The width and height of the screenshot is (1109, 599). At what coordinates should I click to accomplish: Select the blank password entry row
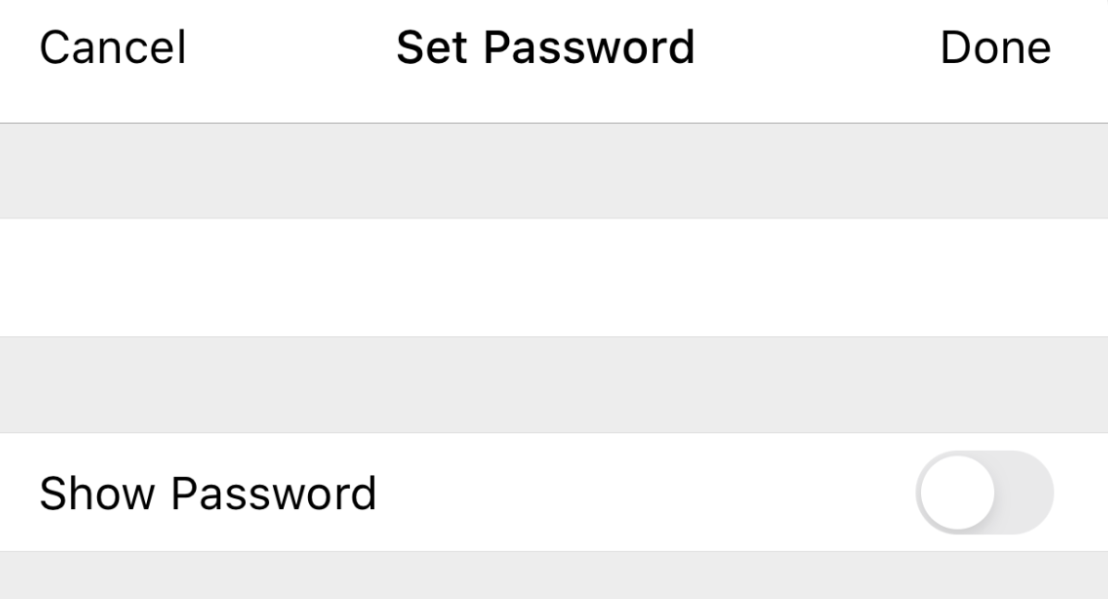554,277
